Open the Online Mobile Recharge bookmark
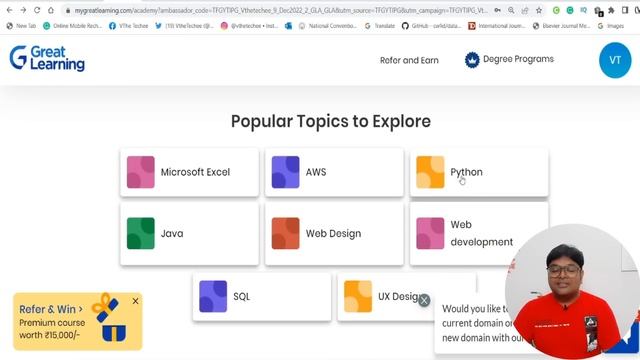 (x=73, y=26)
